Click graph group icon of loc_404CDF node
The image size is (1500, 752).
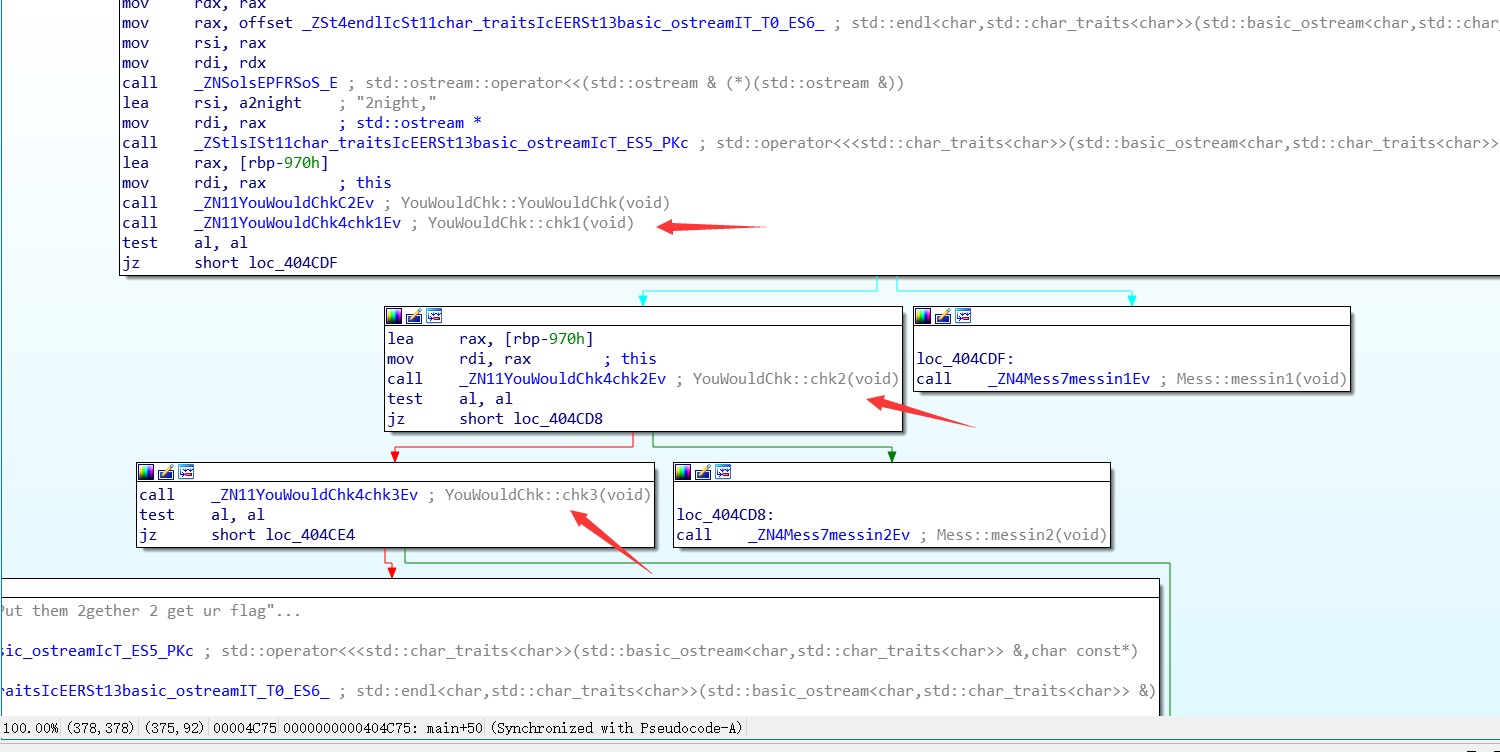coord(963,316)
